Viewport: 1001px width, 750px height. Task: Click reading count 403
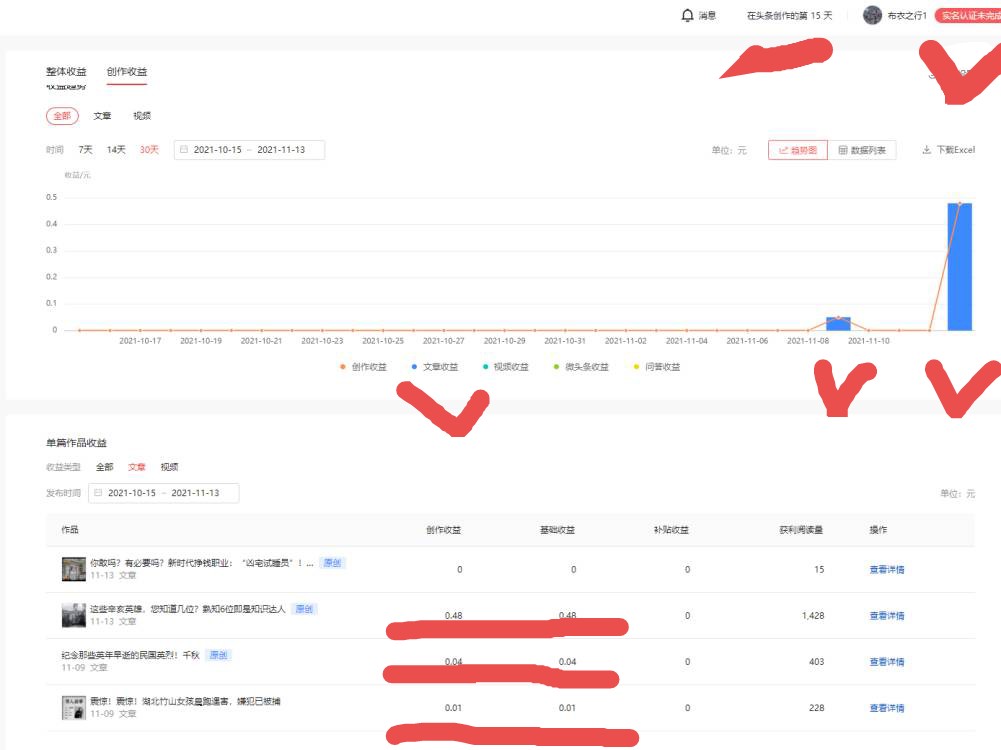click(817, 662)
